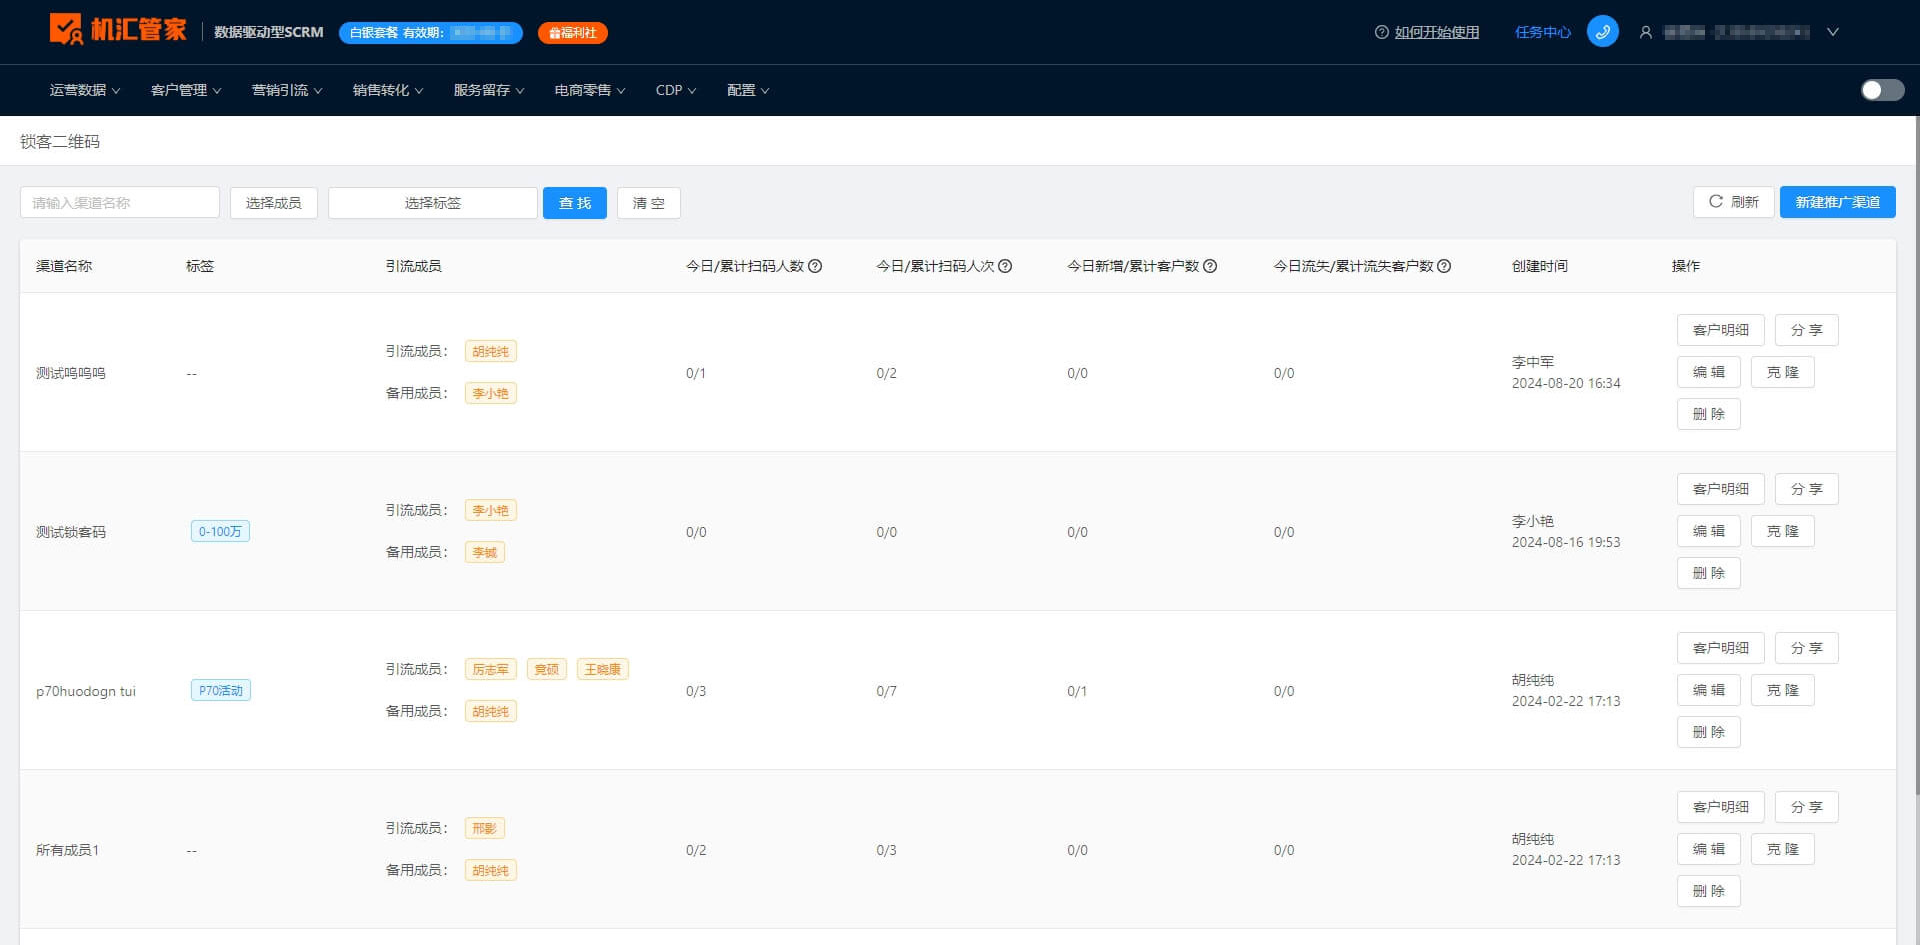Open the 服务留存 menu

(489, 90)
